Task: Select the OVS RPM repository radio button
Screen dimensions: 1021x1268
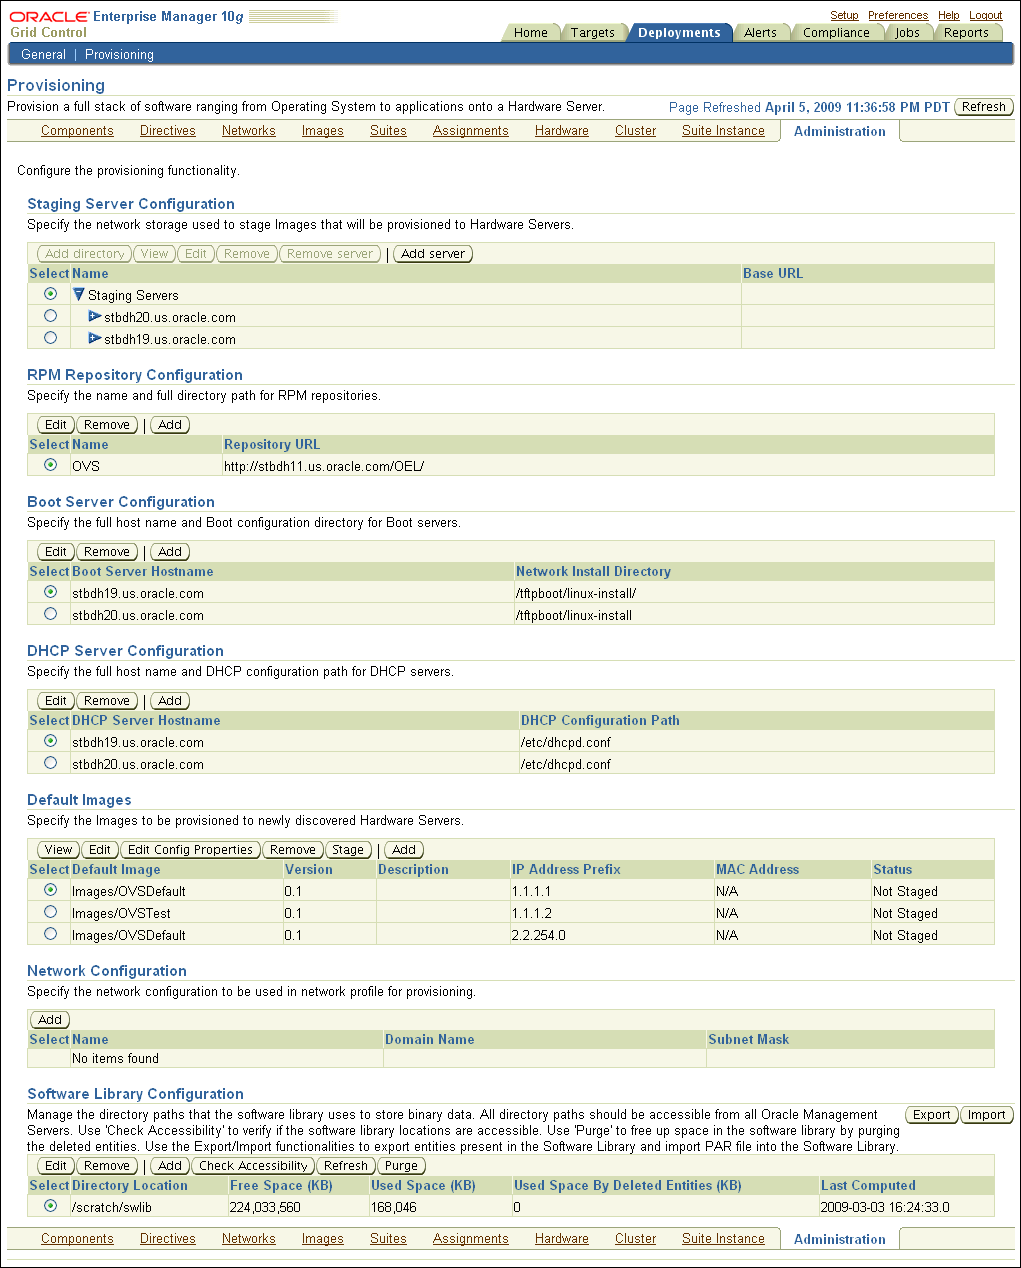Action: click(50, 463)
